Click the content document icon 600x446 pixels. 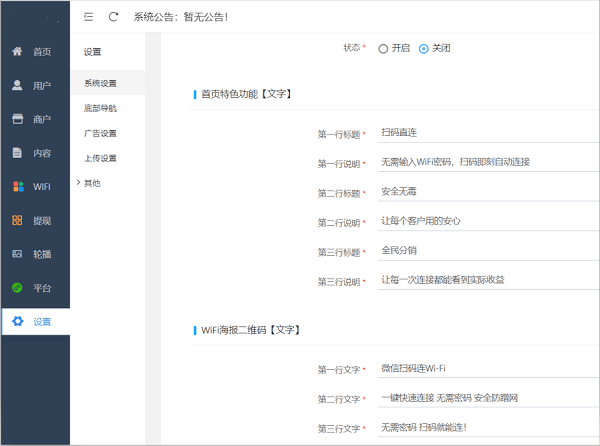click(x=17, y=153)
